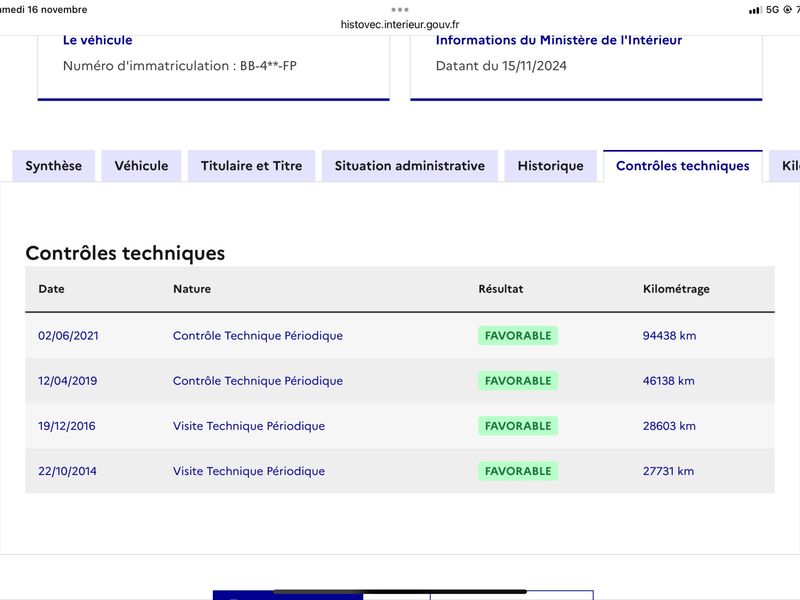
Task: Tap the histovec.interieur.gouv.fr address bar
Action: pos(400,24)
